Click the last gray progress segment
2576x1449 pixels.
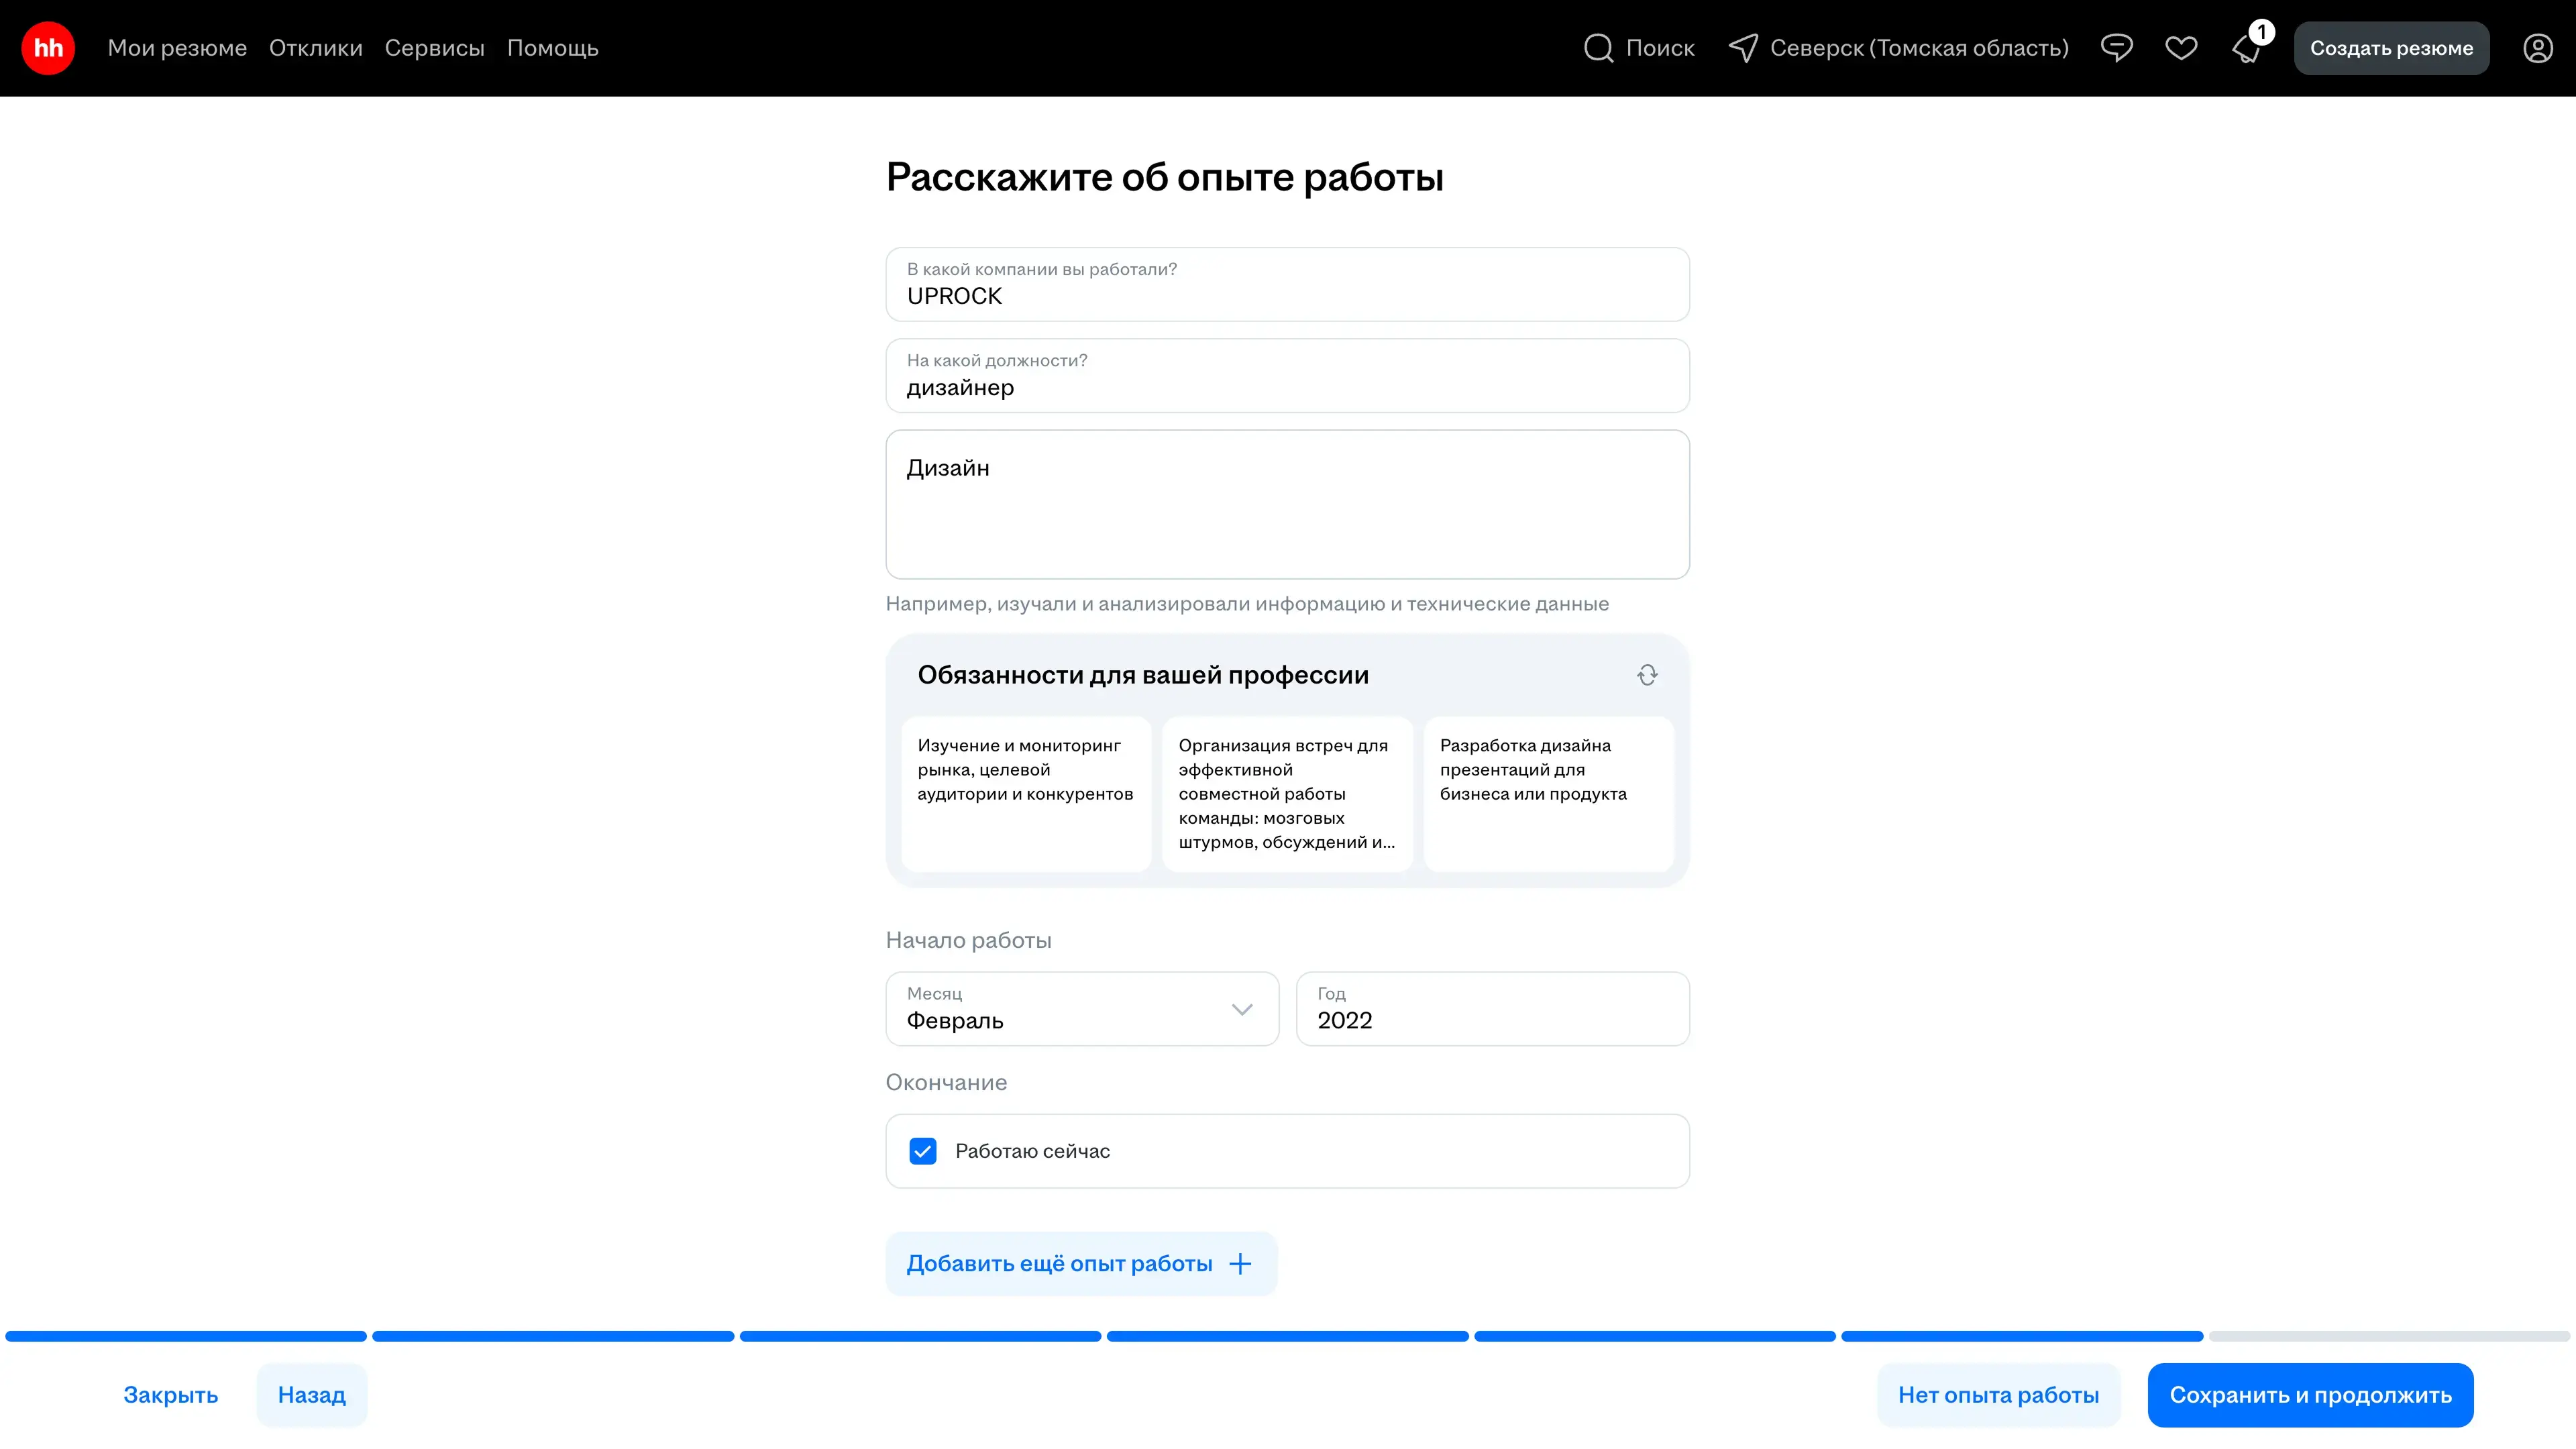[2388, 1336]
